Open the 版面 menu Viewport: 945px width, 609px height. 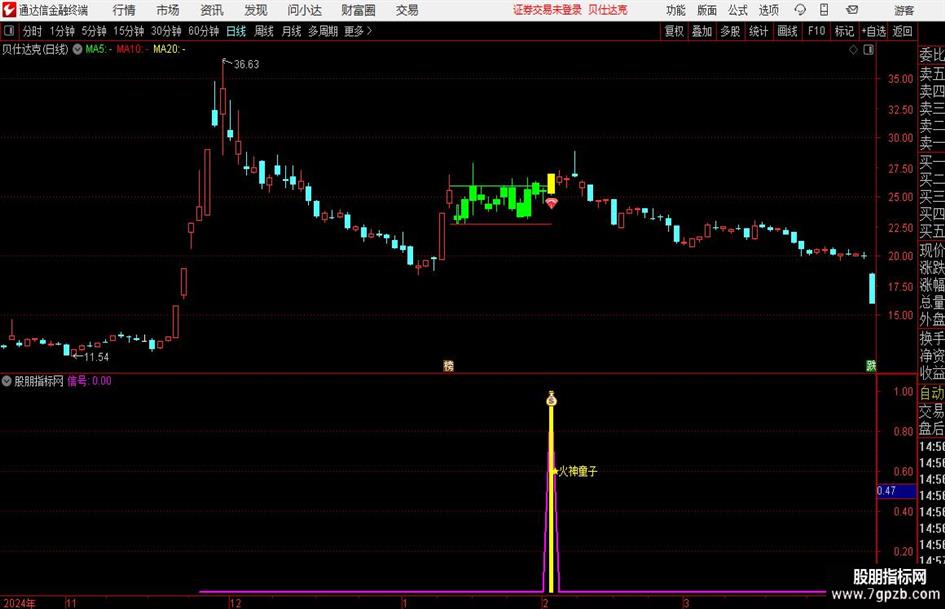707,10
